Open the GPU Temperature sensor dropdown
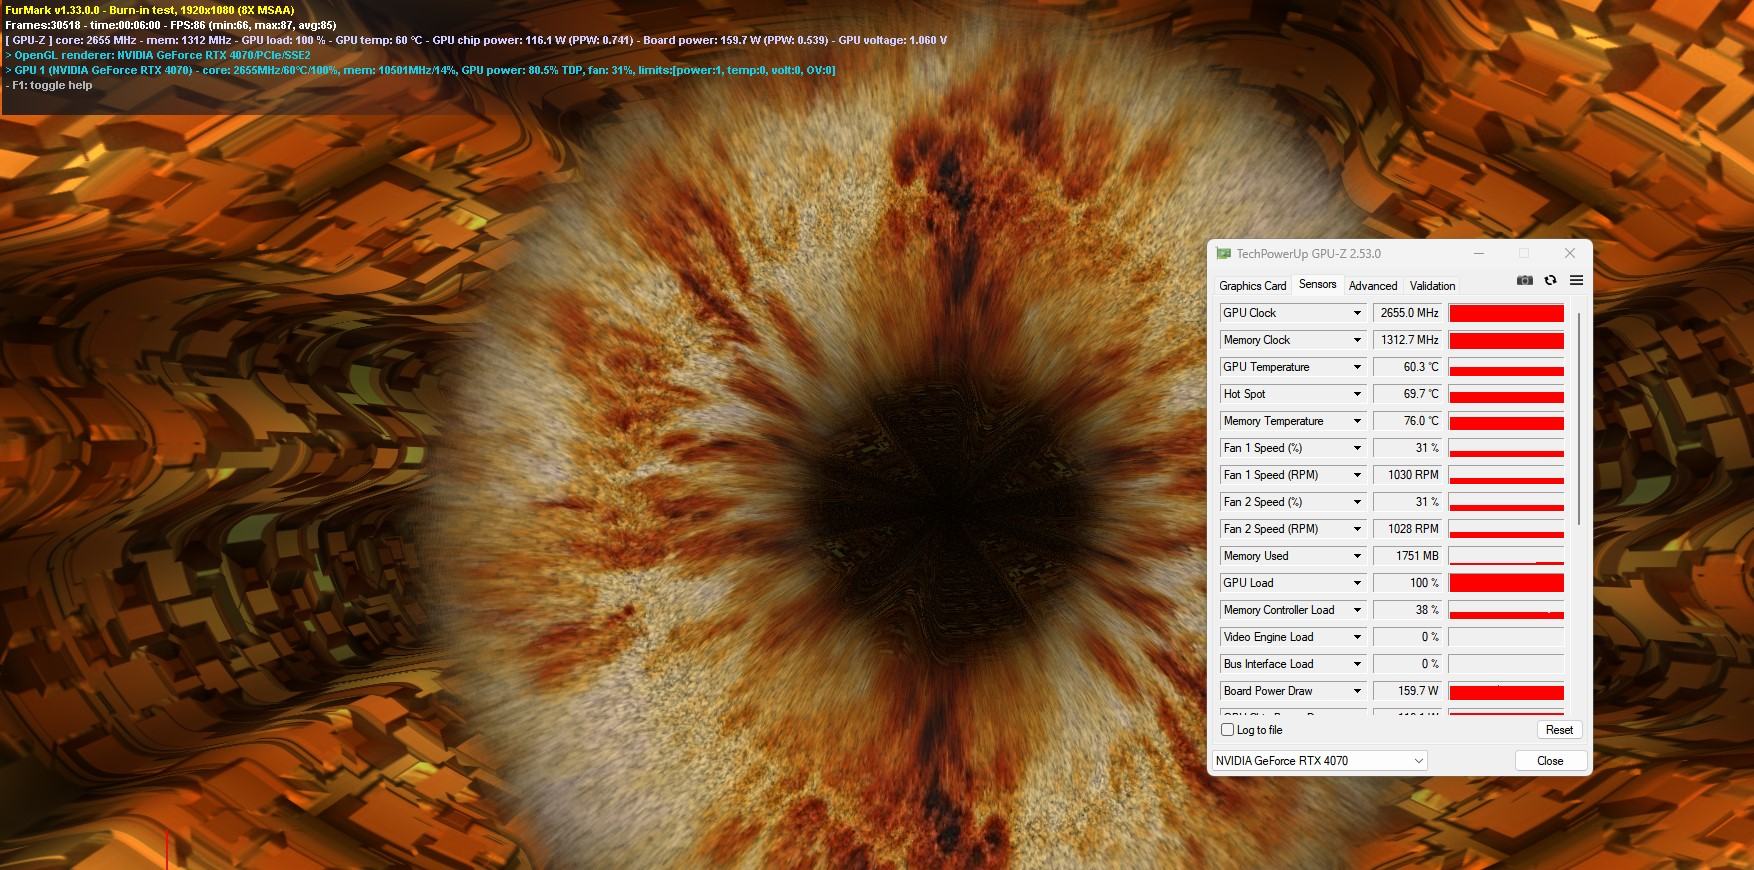The image size is (1754, 870). click(x=1357, y=367)
